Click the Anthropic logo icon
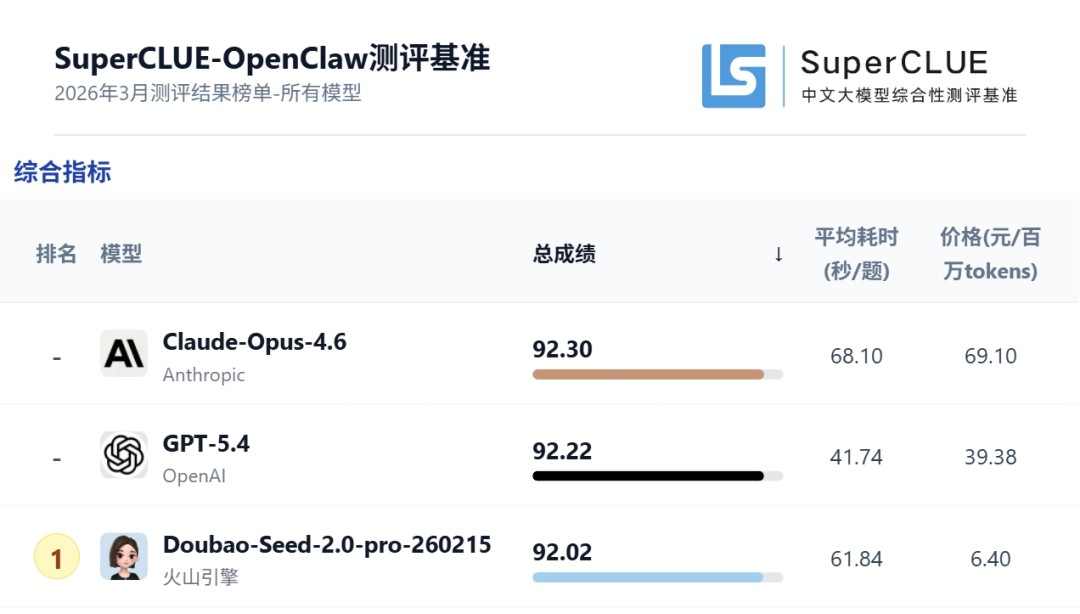The image size is (1080, 614). click(x=124, y=354)
